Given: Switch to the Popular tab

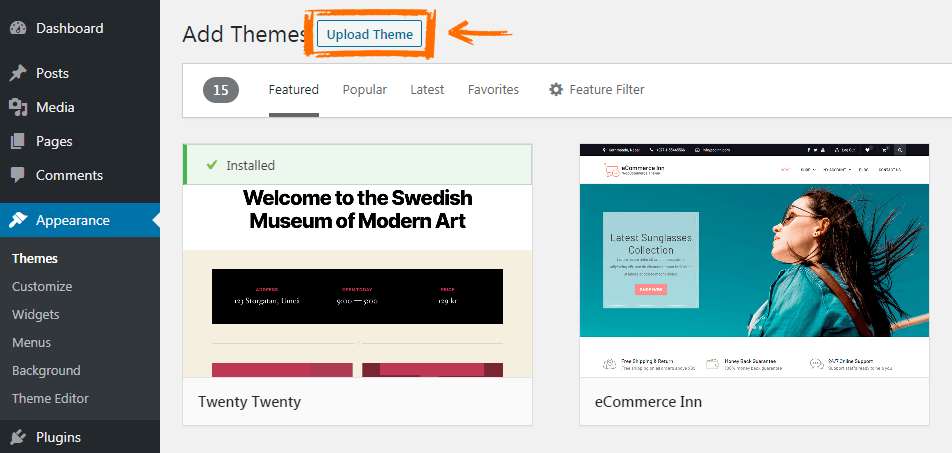Looking at the screenshot, I should (364, 90).
